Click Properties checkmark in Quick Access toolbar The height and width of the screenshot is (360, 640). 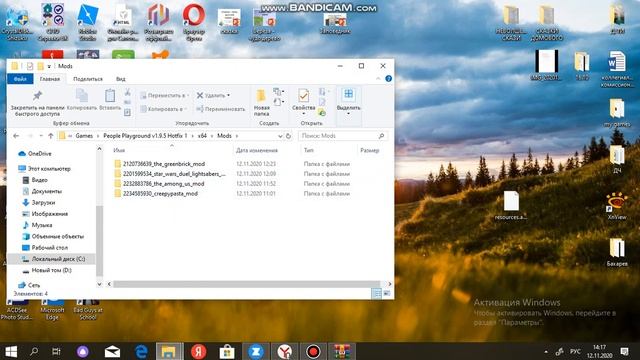pos(30,66)
